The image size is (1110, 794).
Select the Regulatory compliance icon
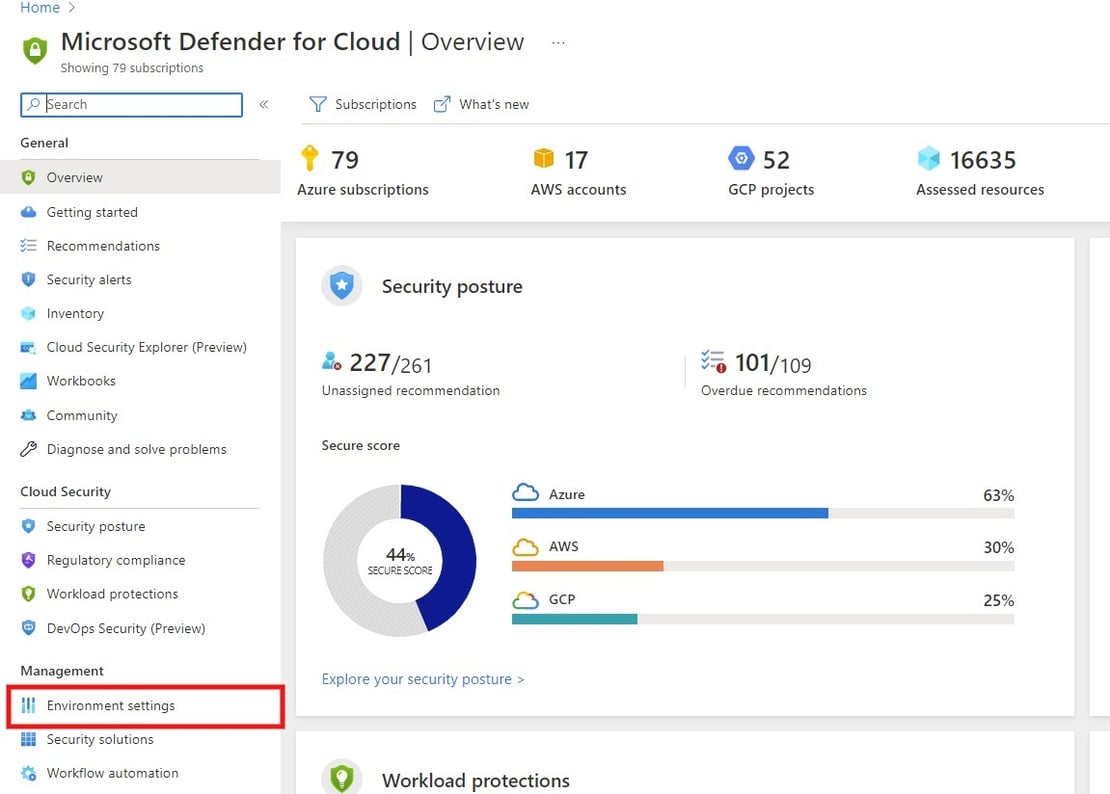click(30, 560)
